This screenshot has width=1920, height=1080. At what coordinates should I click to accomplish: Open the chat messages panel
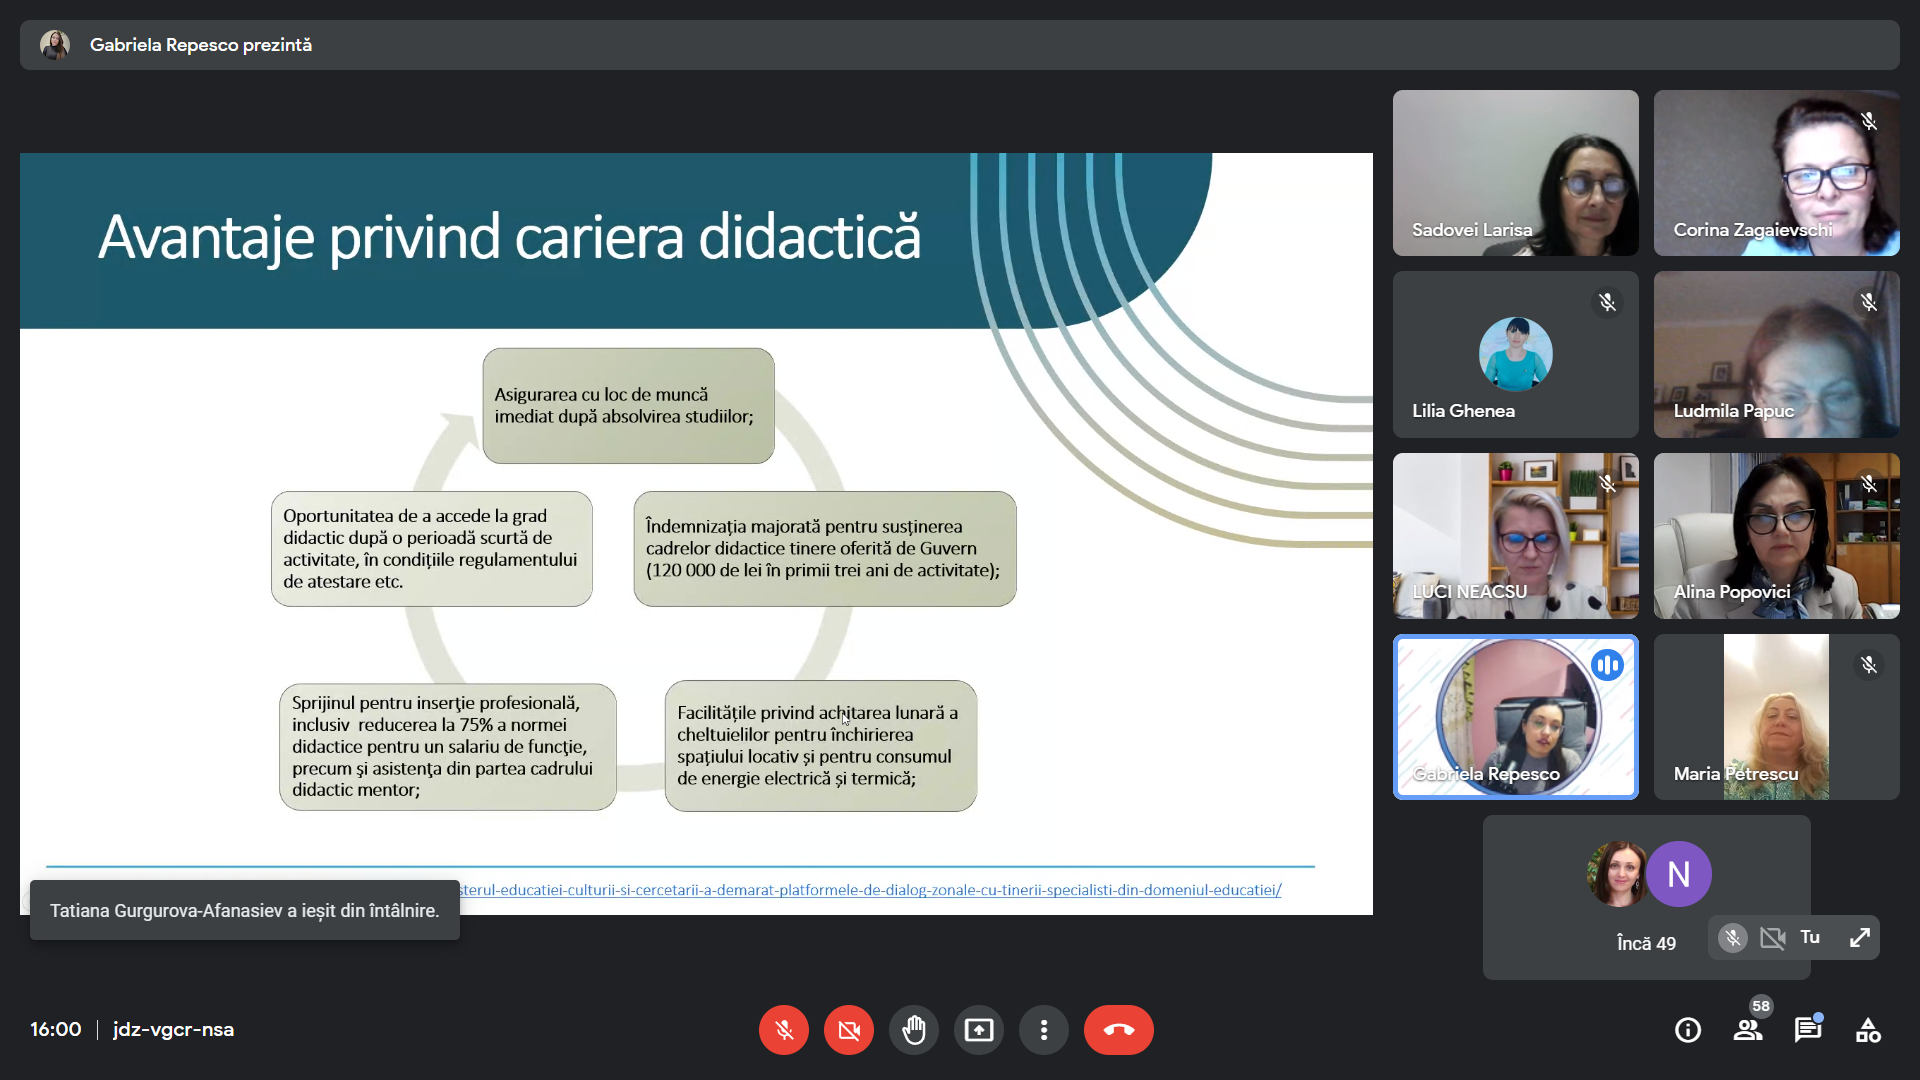pyautogui.click(x=1808, y=1030)
